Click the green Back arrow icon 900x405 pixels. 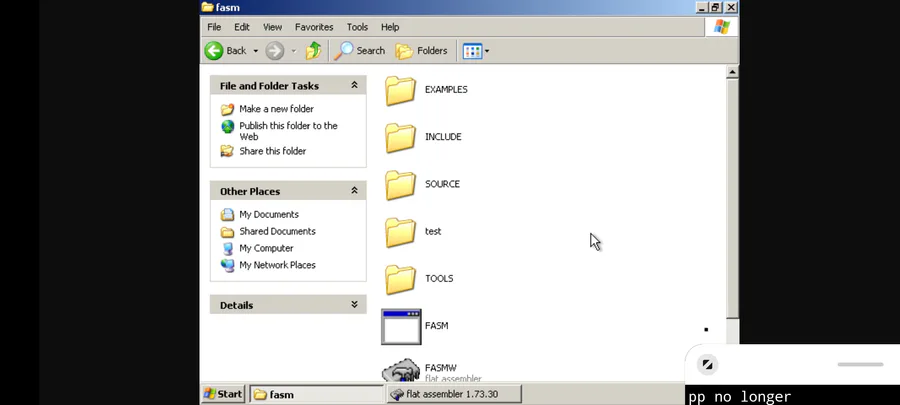coord(214,50)
